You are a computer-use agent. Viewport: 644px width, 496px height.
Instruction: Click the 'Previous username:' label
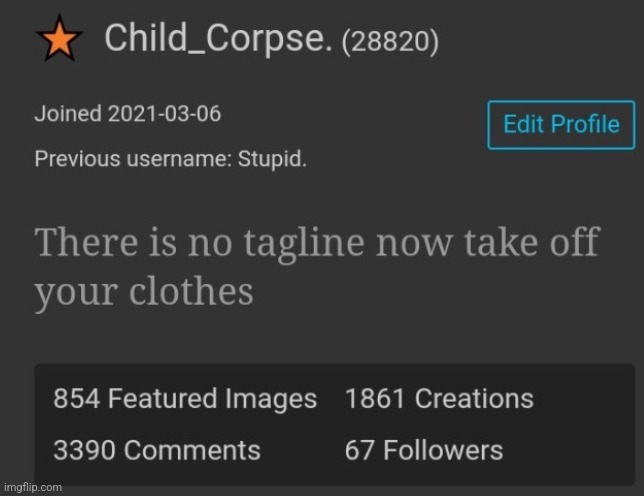tap(132, 160)
